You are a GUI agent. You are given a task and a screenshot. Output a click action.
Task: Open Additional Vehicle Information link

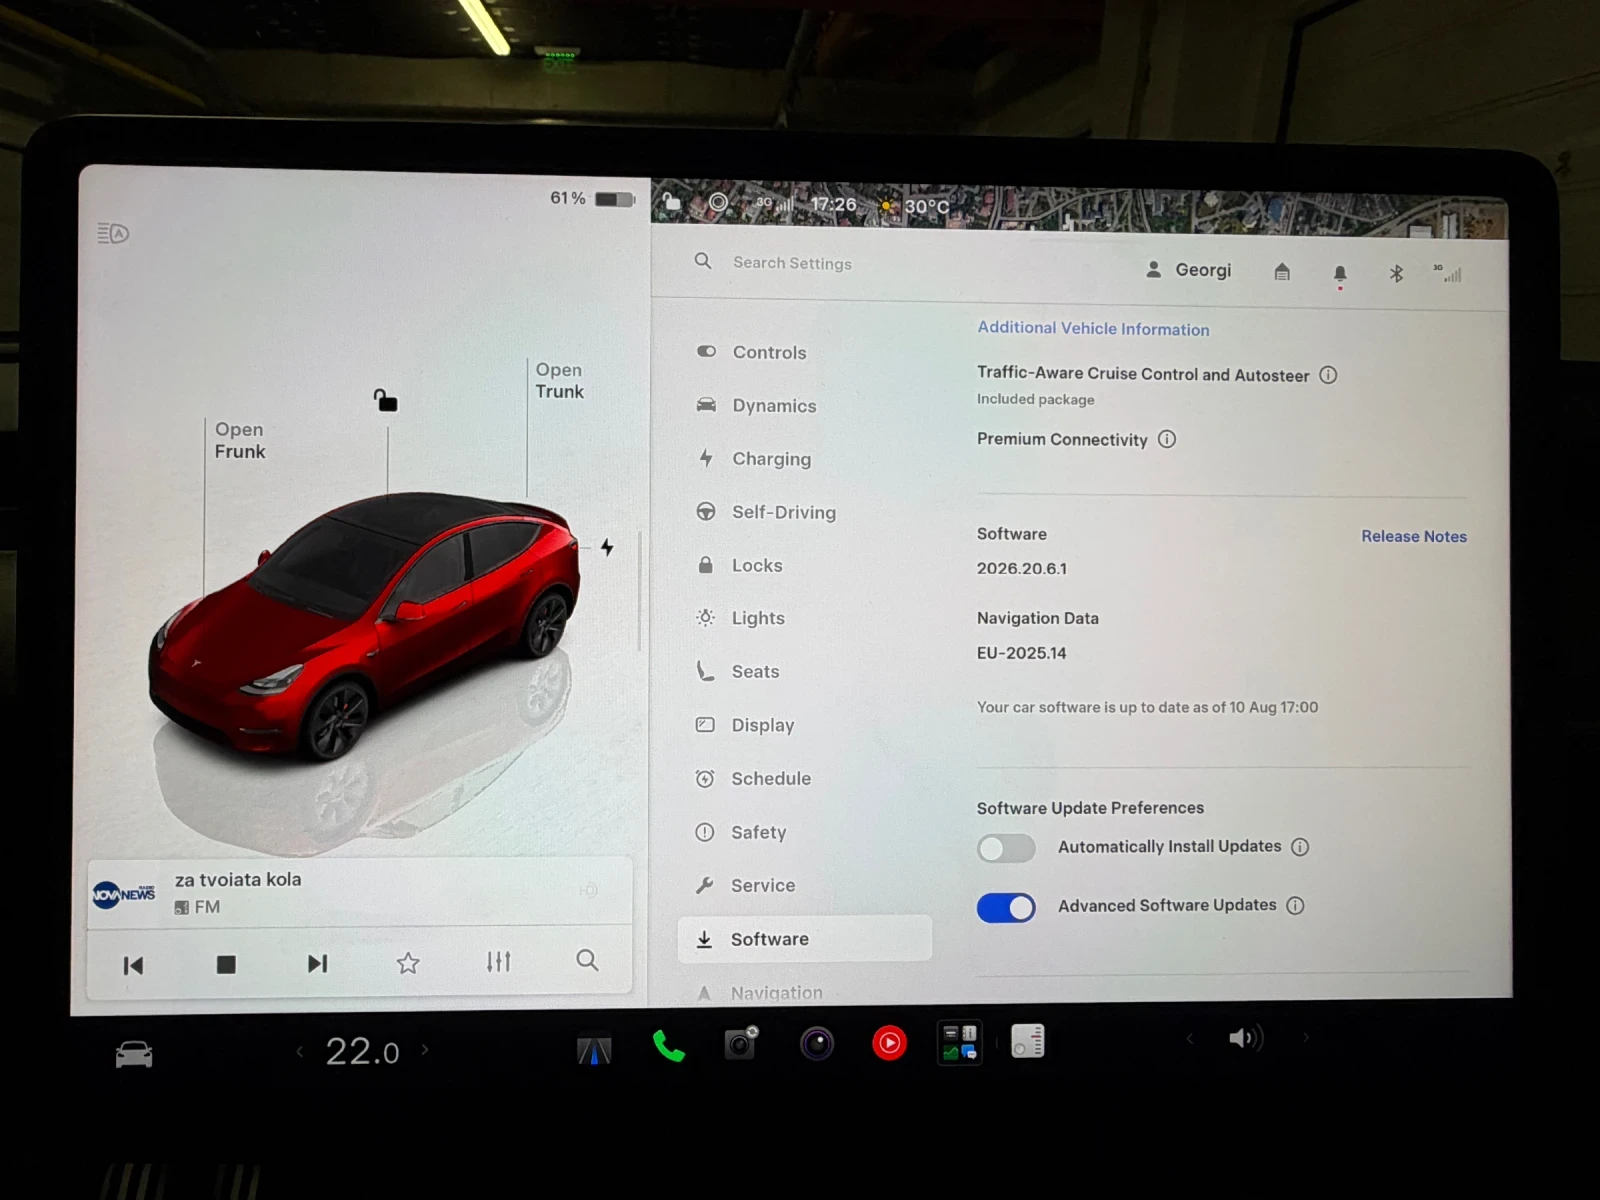[x=1093, y=328]
